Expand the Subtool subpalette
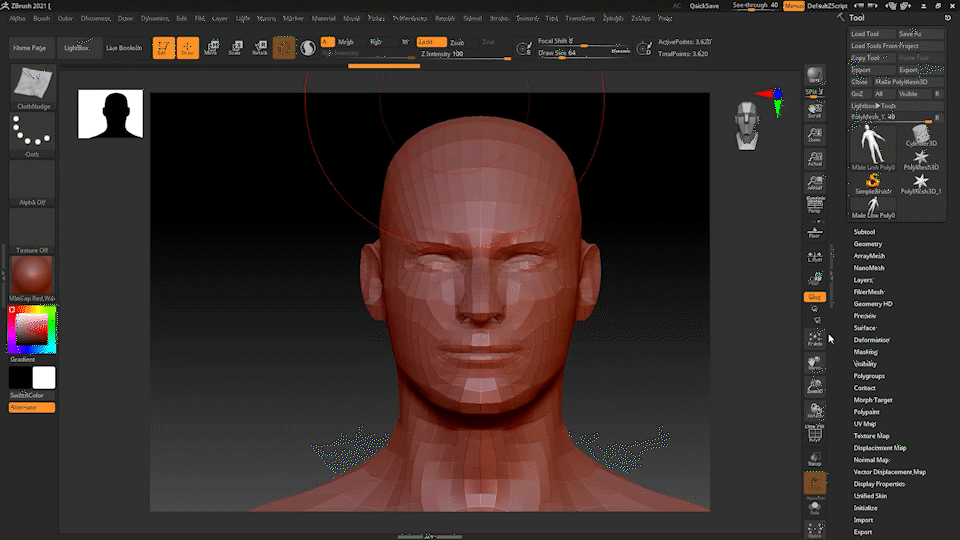This screenshot has height=540, width=960. [864, 232]
